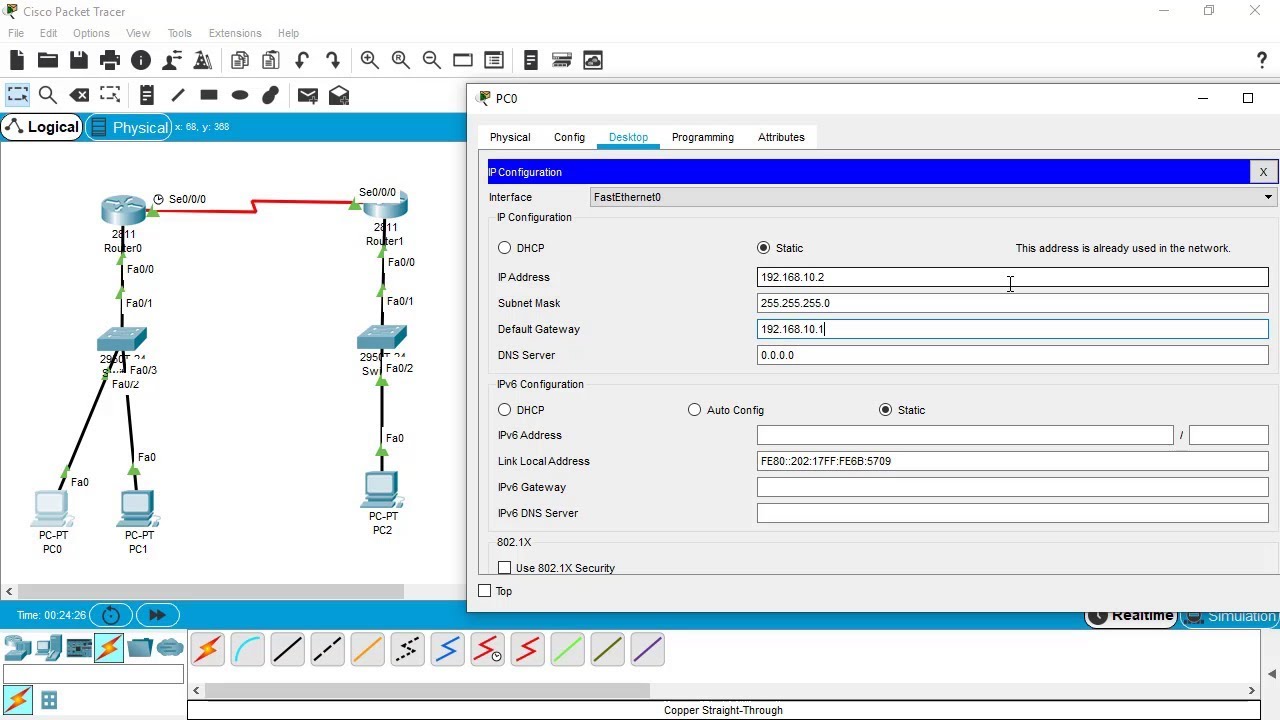Viewport: 1280px width, 720px height.
Task: Paste with the toolbar clipboard icon
Action: [270, 60]
